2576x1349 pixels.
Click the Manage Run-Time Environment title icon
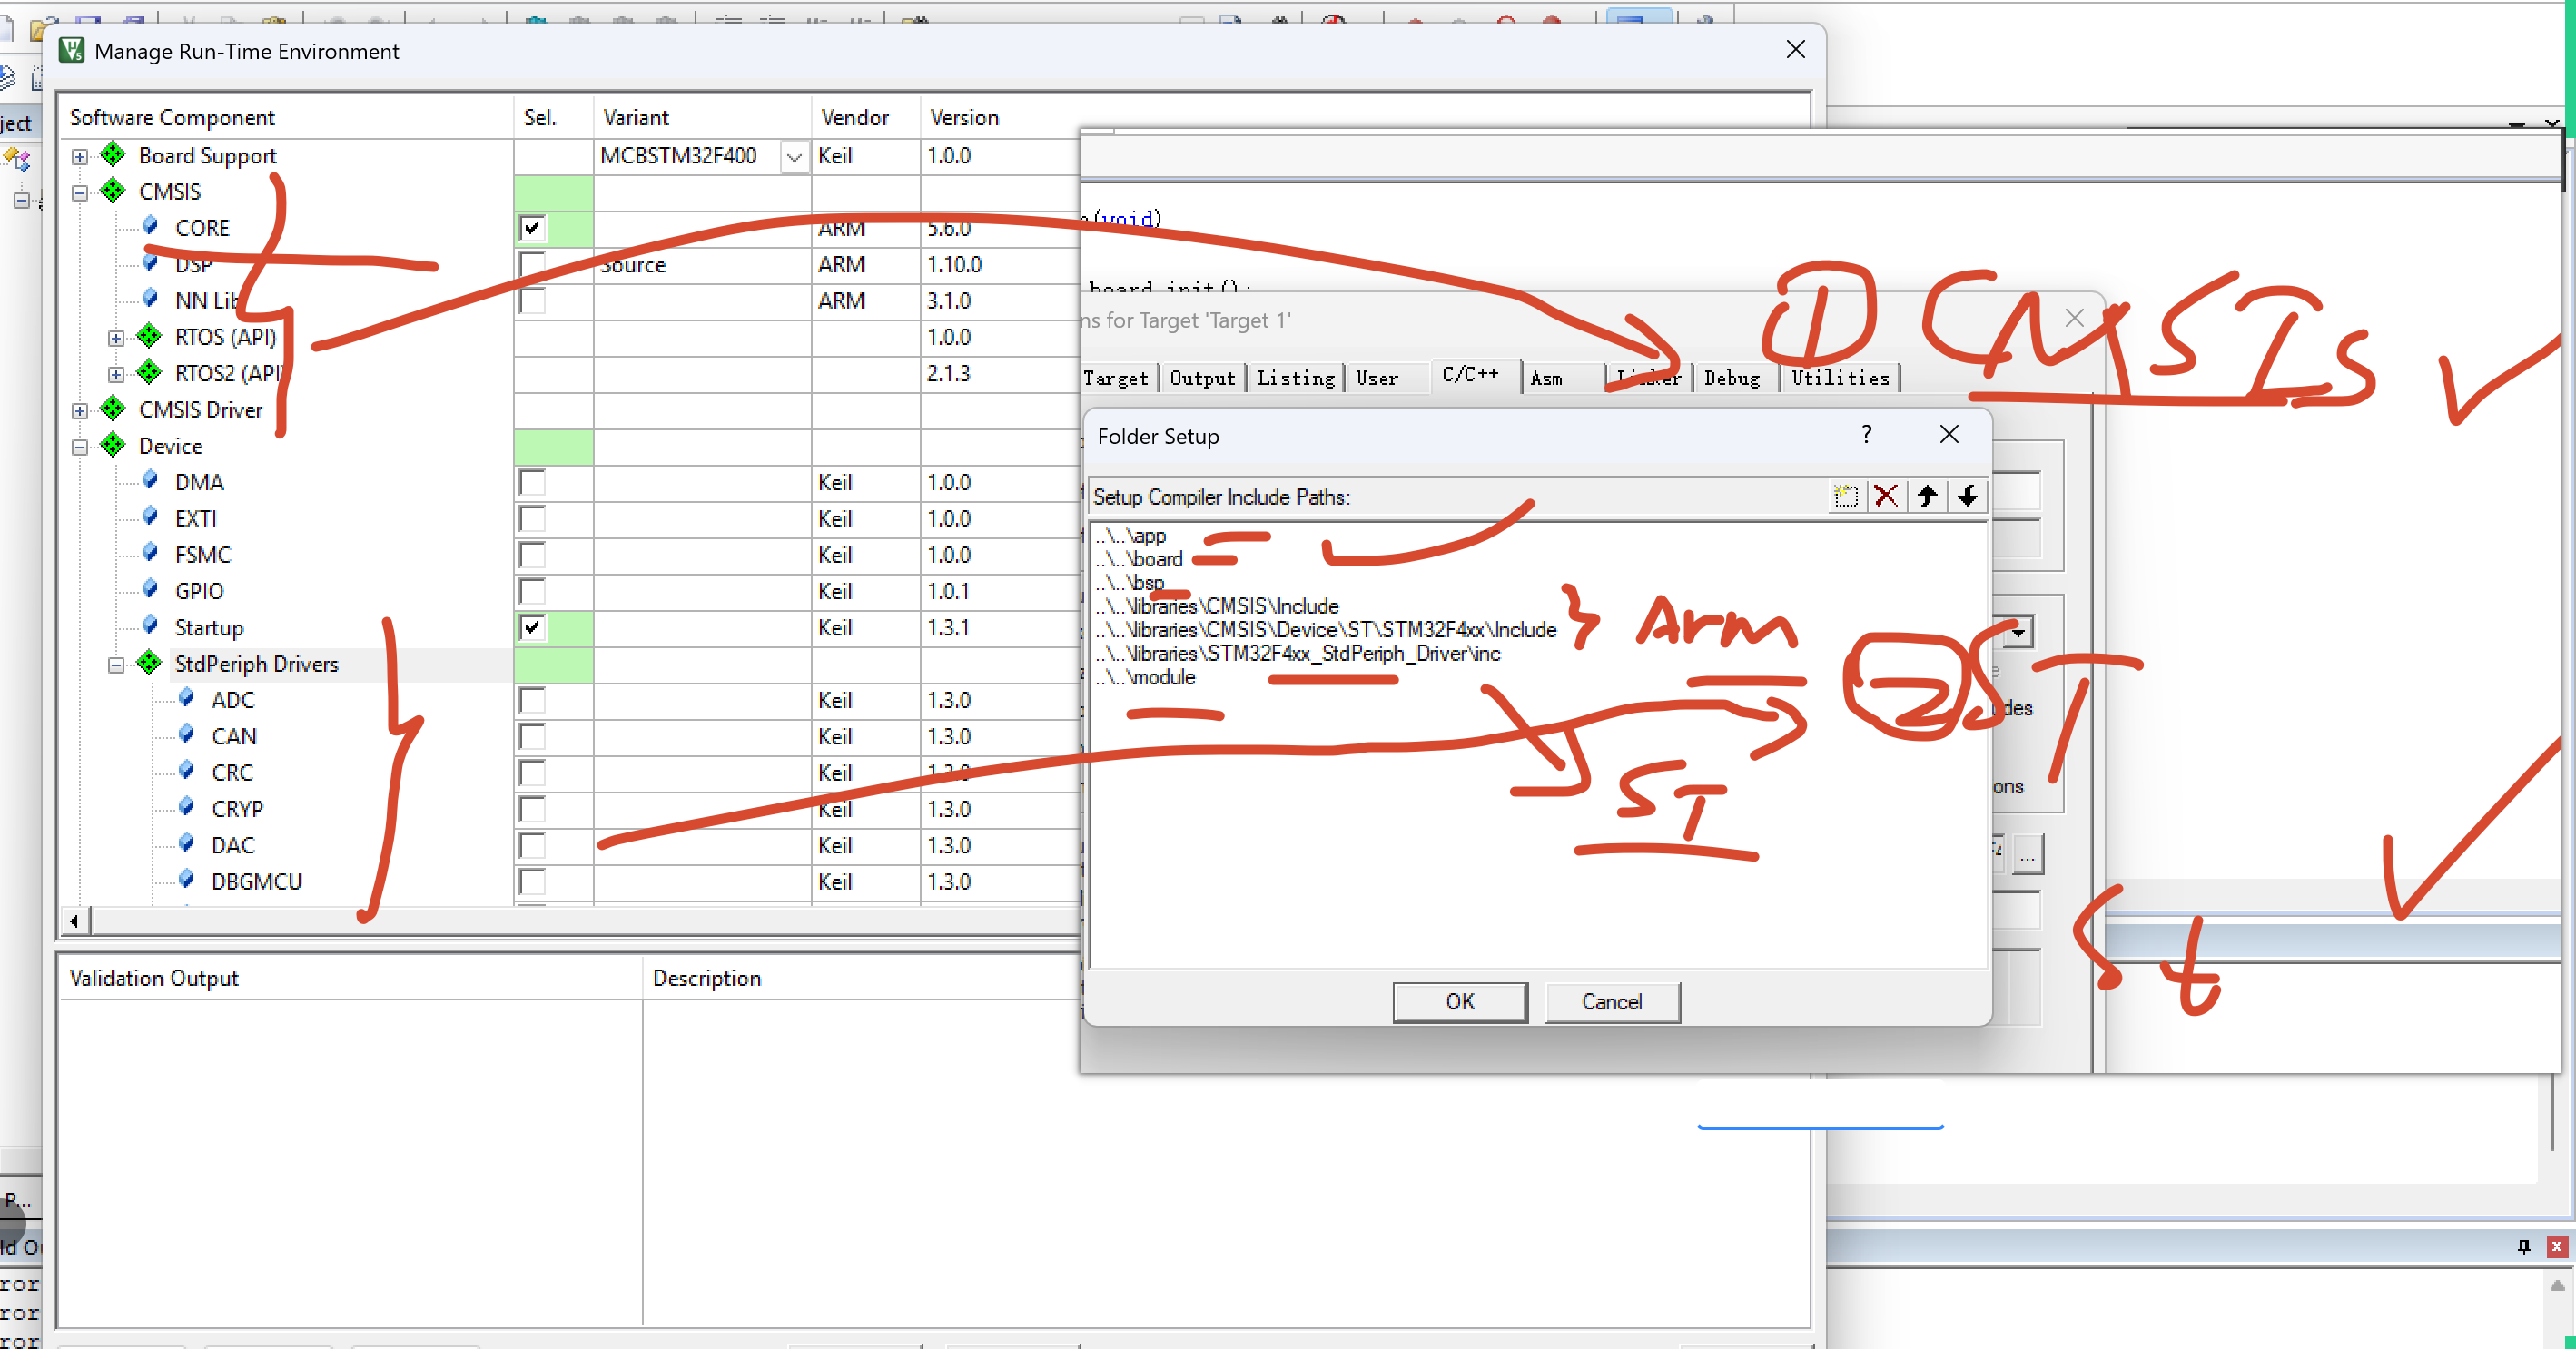[71, 50]
